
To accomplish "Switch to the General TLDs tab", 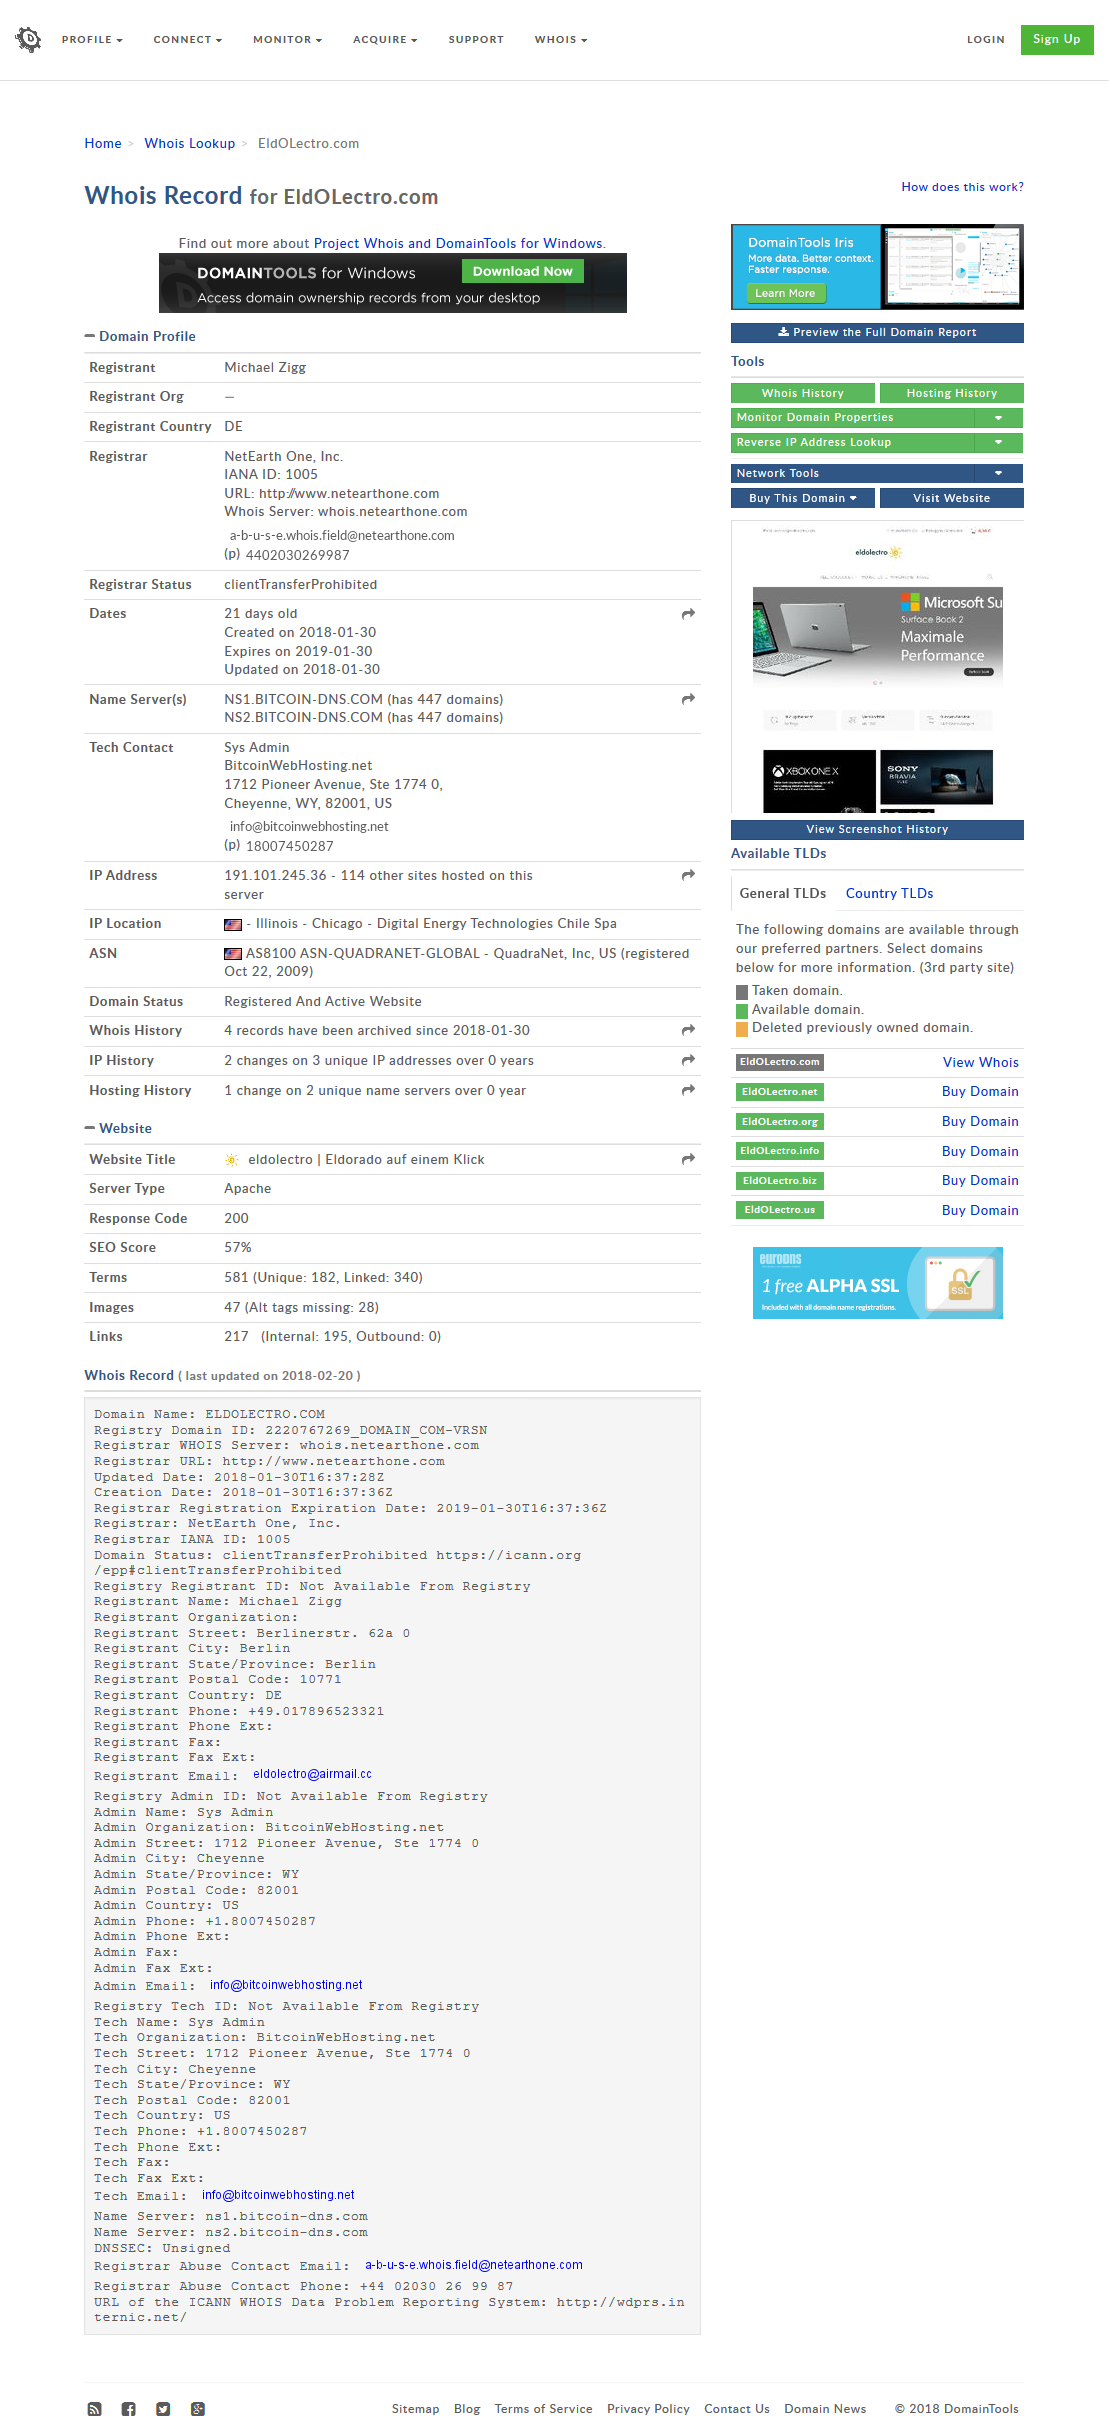I will 783,894.
